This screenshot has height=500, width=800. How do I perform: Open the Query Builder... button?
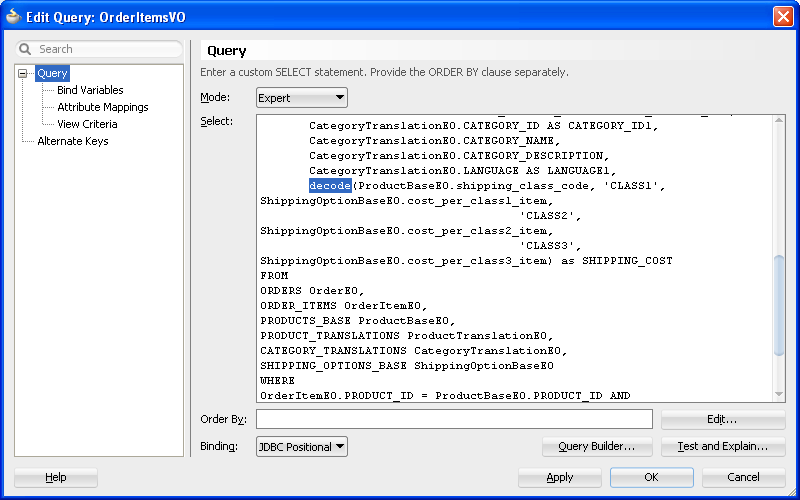click(597, 446)
